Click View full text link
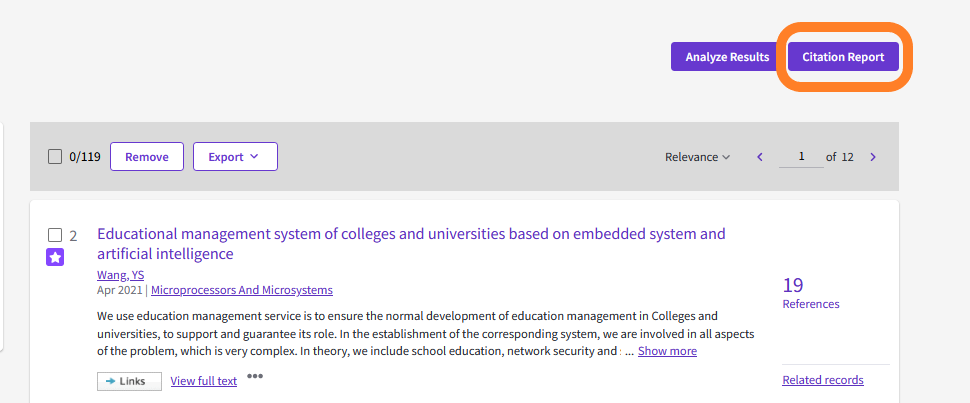 (204, 381)
